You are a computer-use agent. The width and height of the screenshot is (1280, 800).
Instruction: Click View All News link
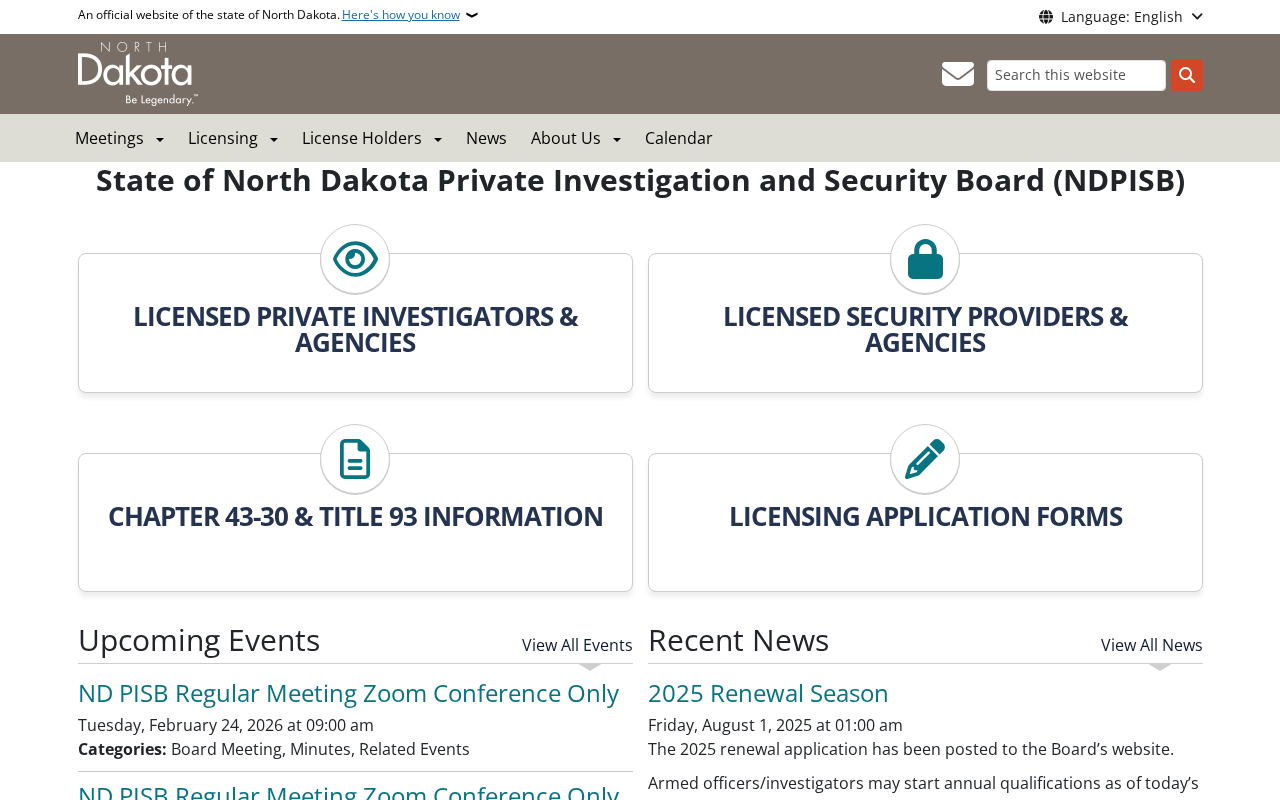coord(1151,645)
